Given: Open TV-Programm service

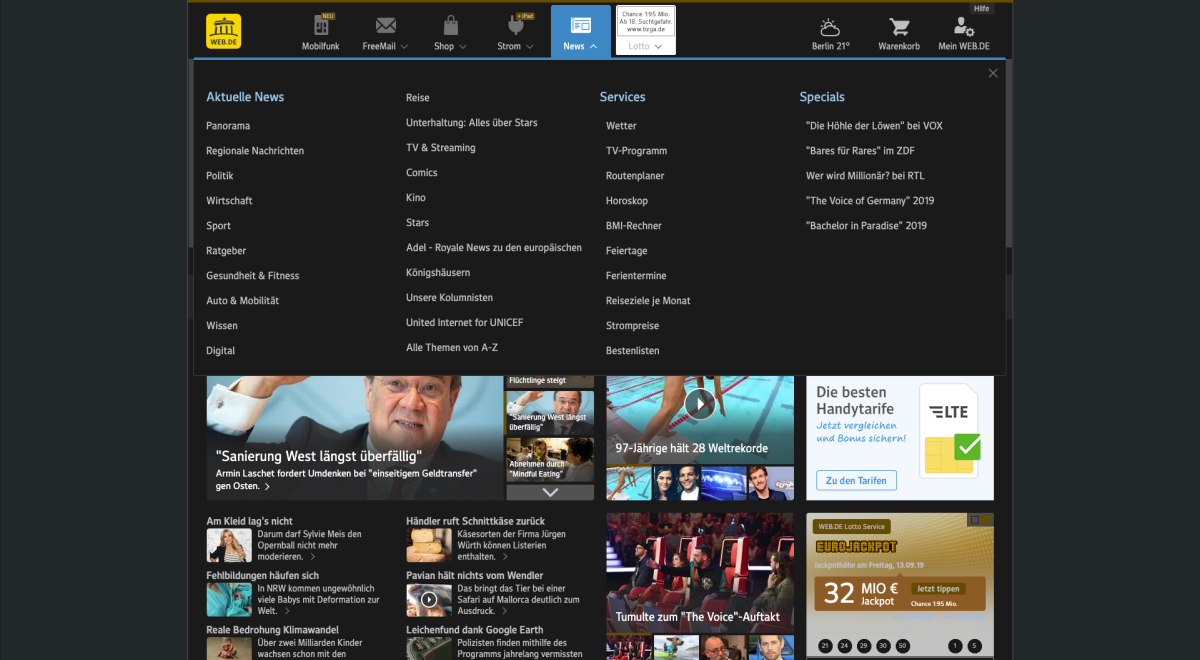Looking at the screenshot, I should click(636, 151).
